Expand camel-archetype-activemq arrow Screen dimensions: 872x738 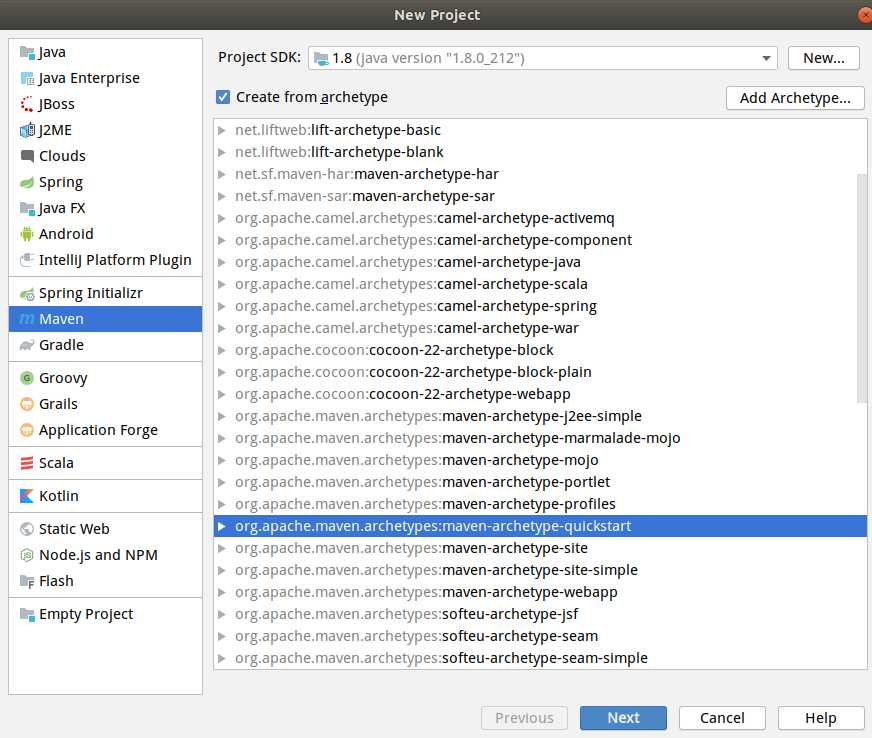222,218
